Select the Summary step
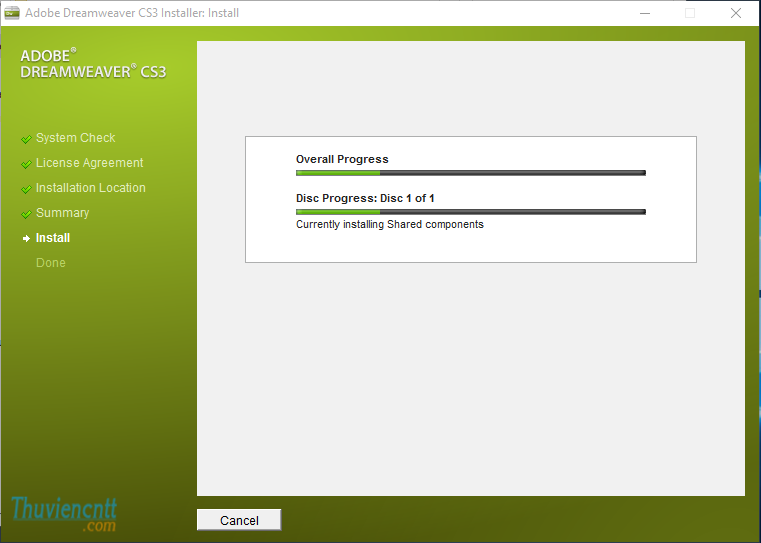Viewport: 761px width, 543px height. click(x=62, y=213)
